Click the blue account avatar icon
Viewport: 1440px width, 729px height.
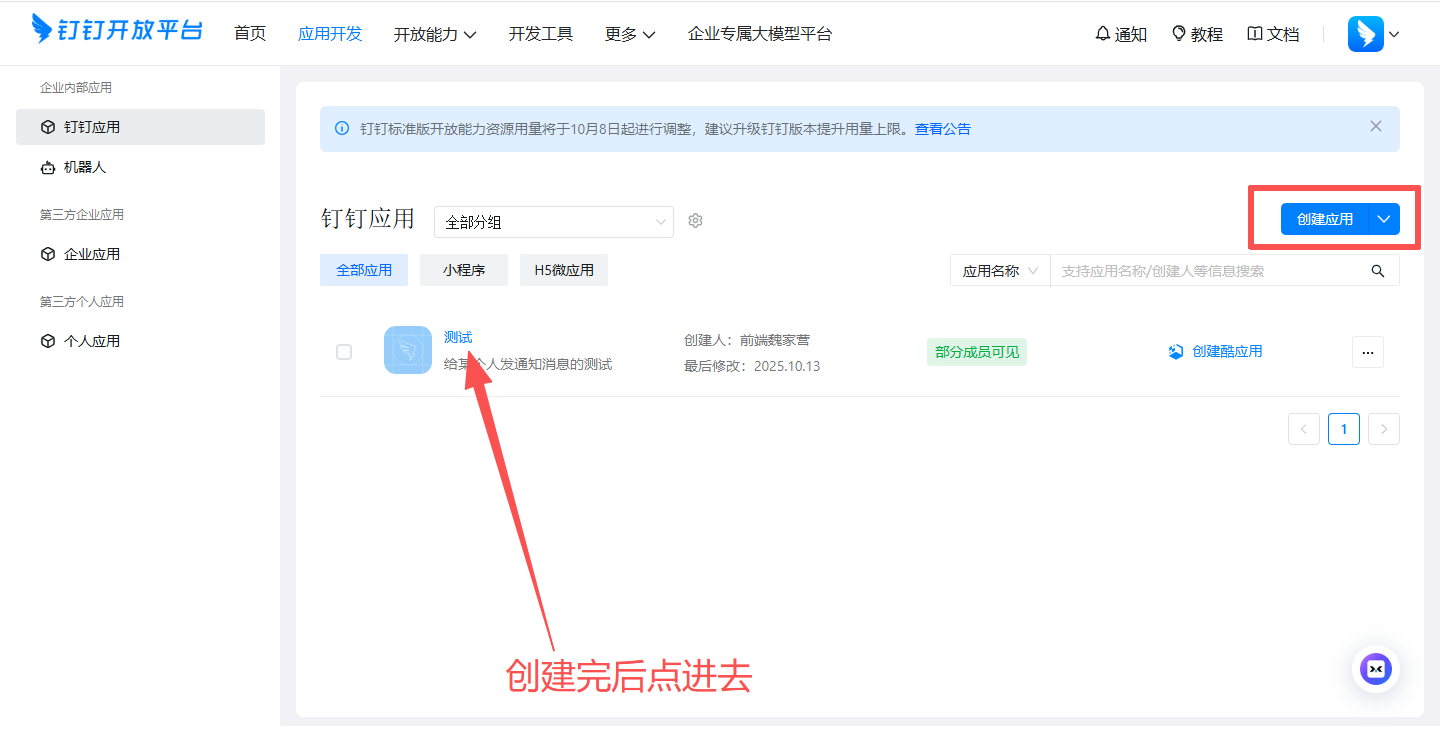coord(1365,34)
